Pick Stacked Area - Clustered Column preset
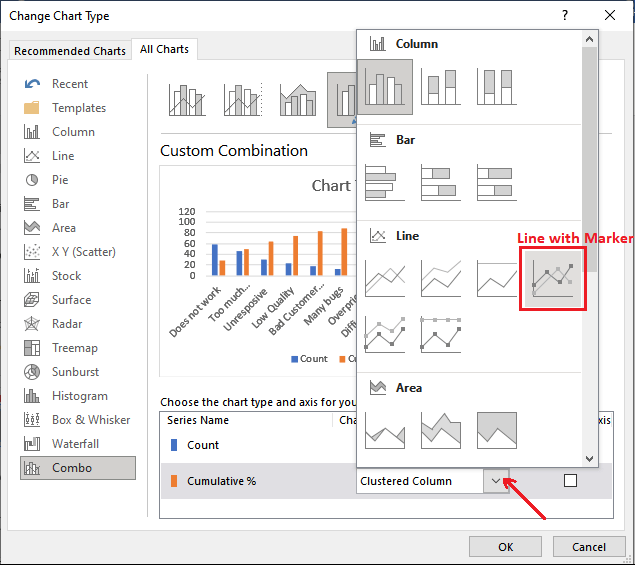This screenshot has height=565, width=635. 298,100
